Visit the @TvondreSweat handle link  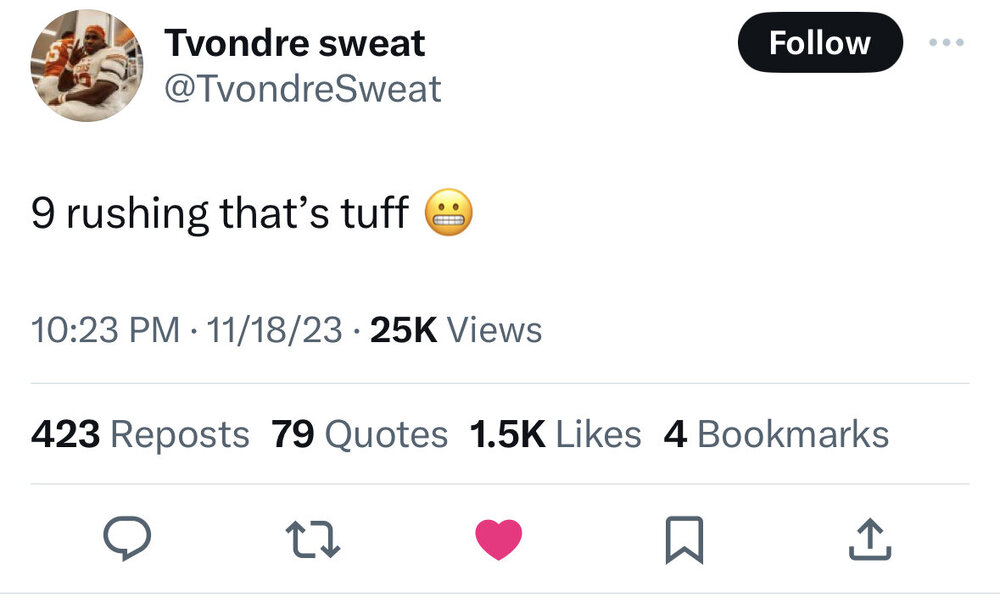tap(301, 89)
